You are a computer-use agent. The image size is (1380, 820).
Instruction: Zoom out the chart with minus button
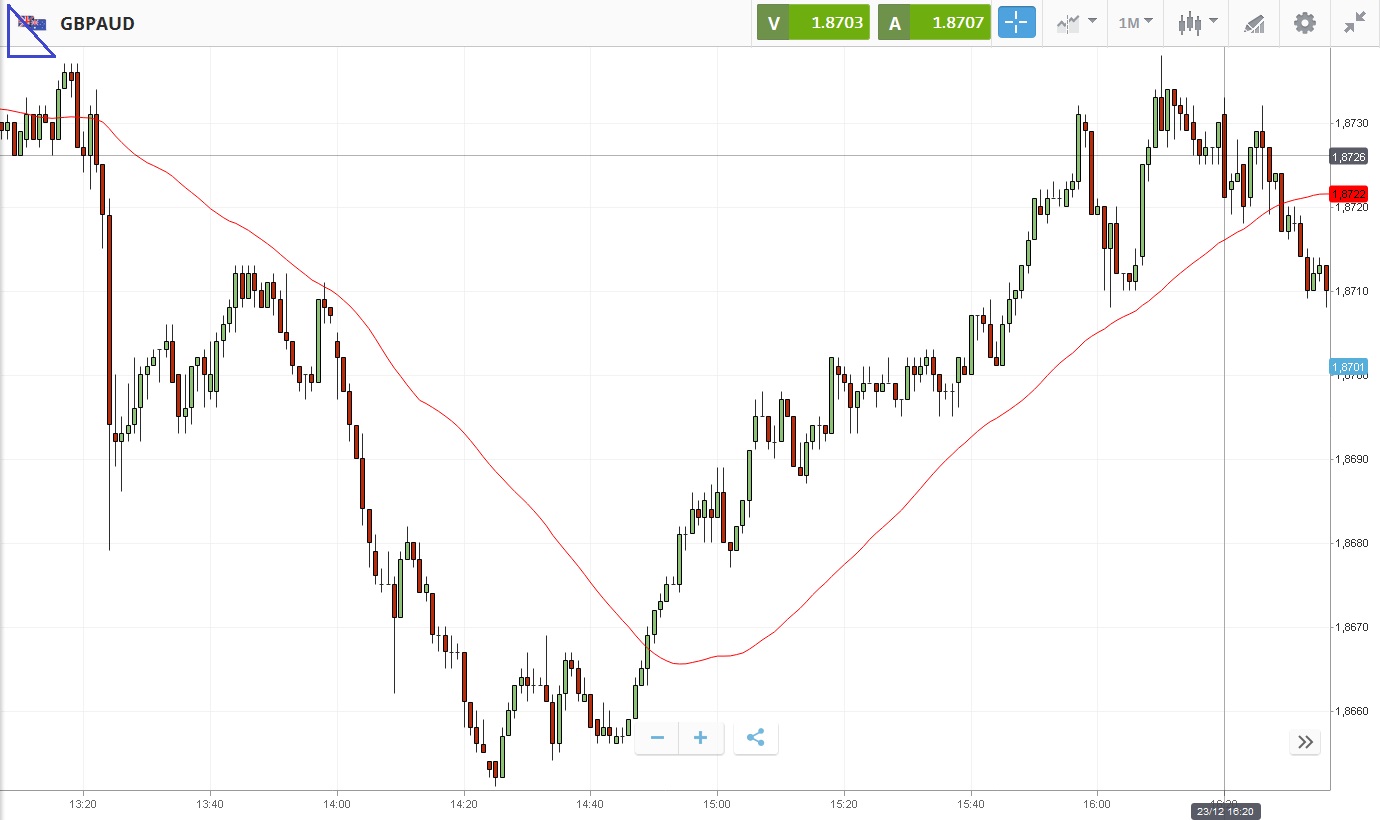point(657,738)
